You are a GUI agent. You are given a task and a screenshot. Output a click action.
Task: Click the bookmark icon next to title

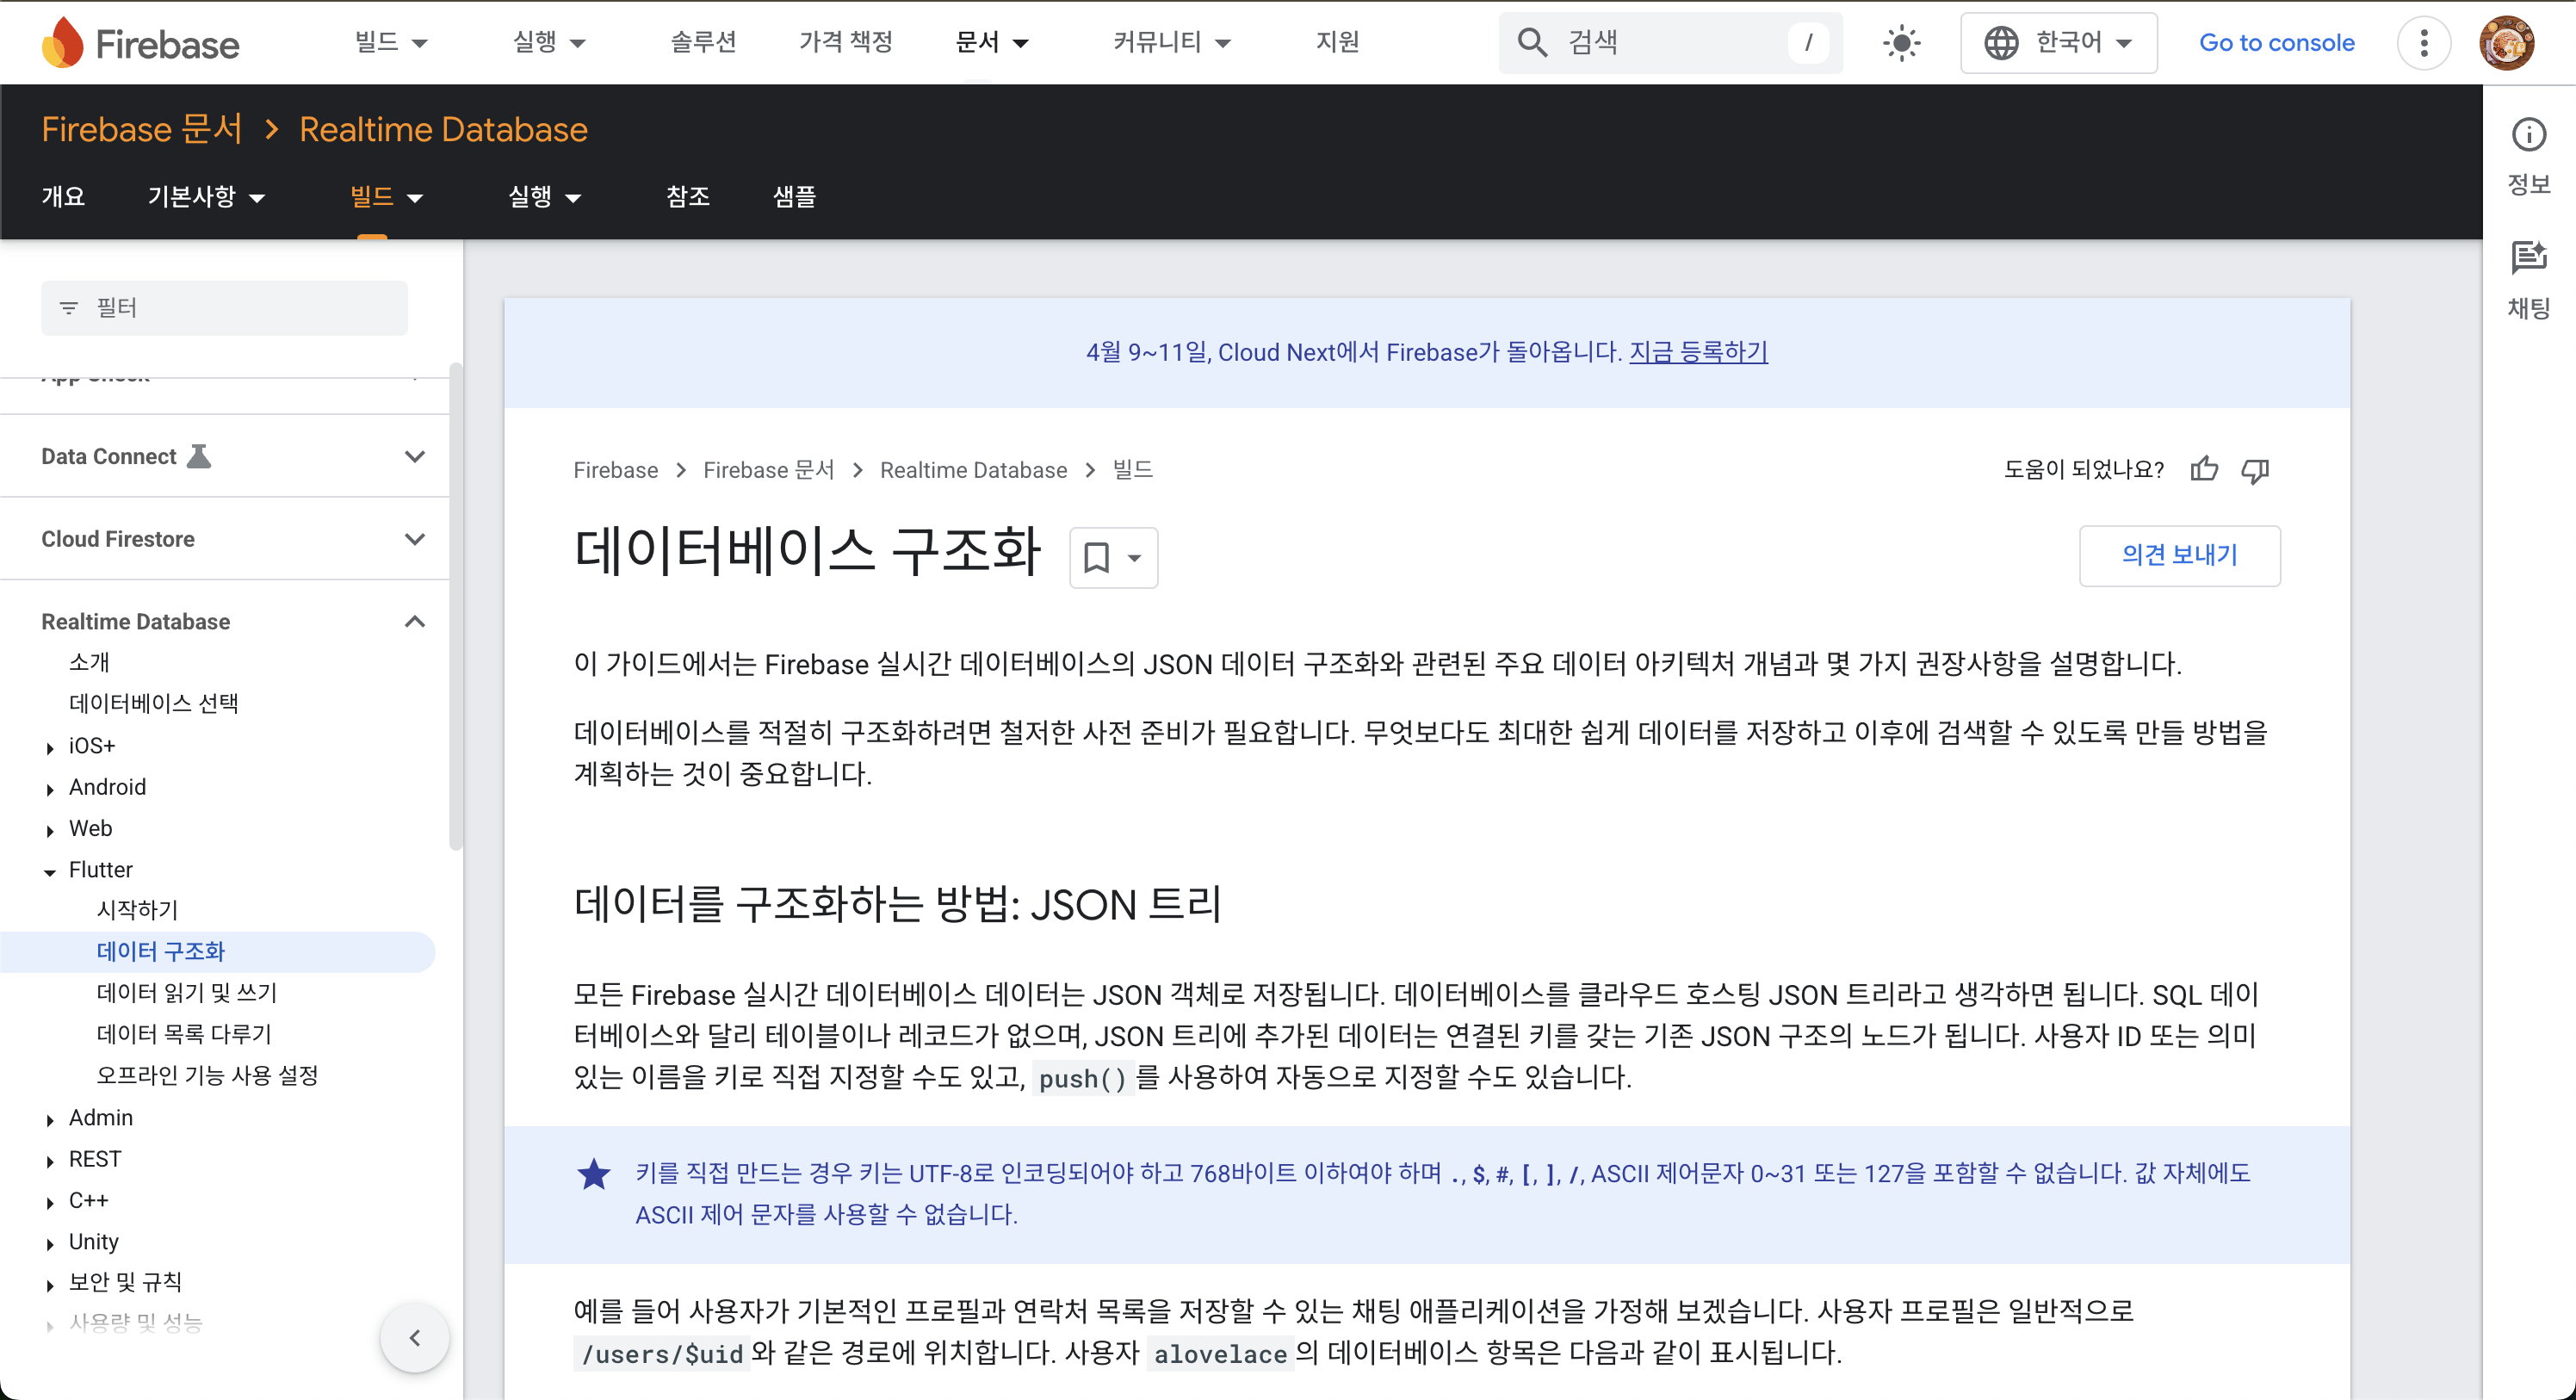(x=1097, y=557)
